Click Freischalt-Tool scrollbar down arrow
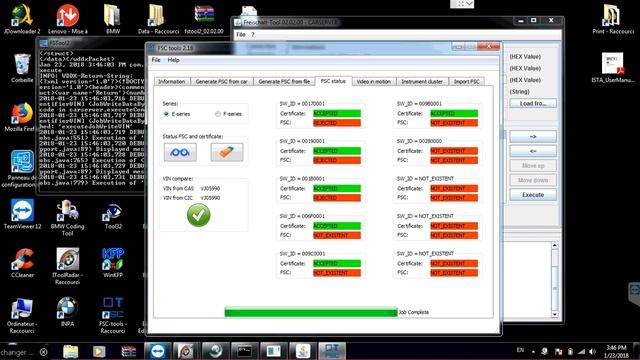Viewport: 640px width, 360px height. pos(554,314)
